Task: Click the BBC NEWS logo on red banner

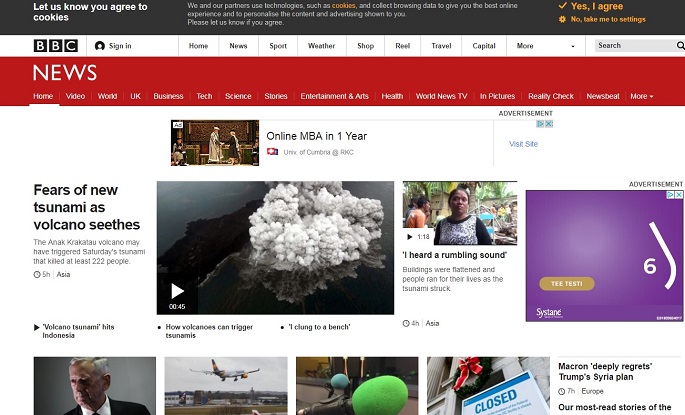Action: pos(65,73)
